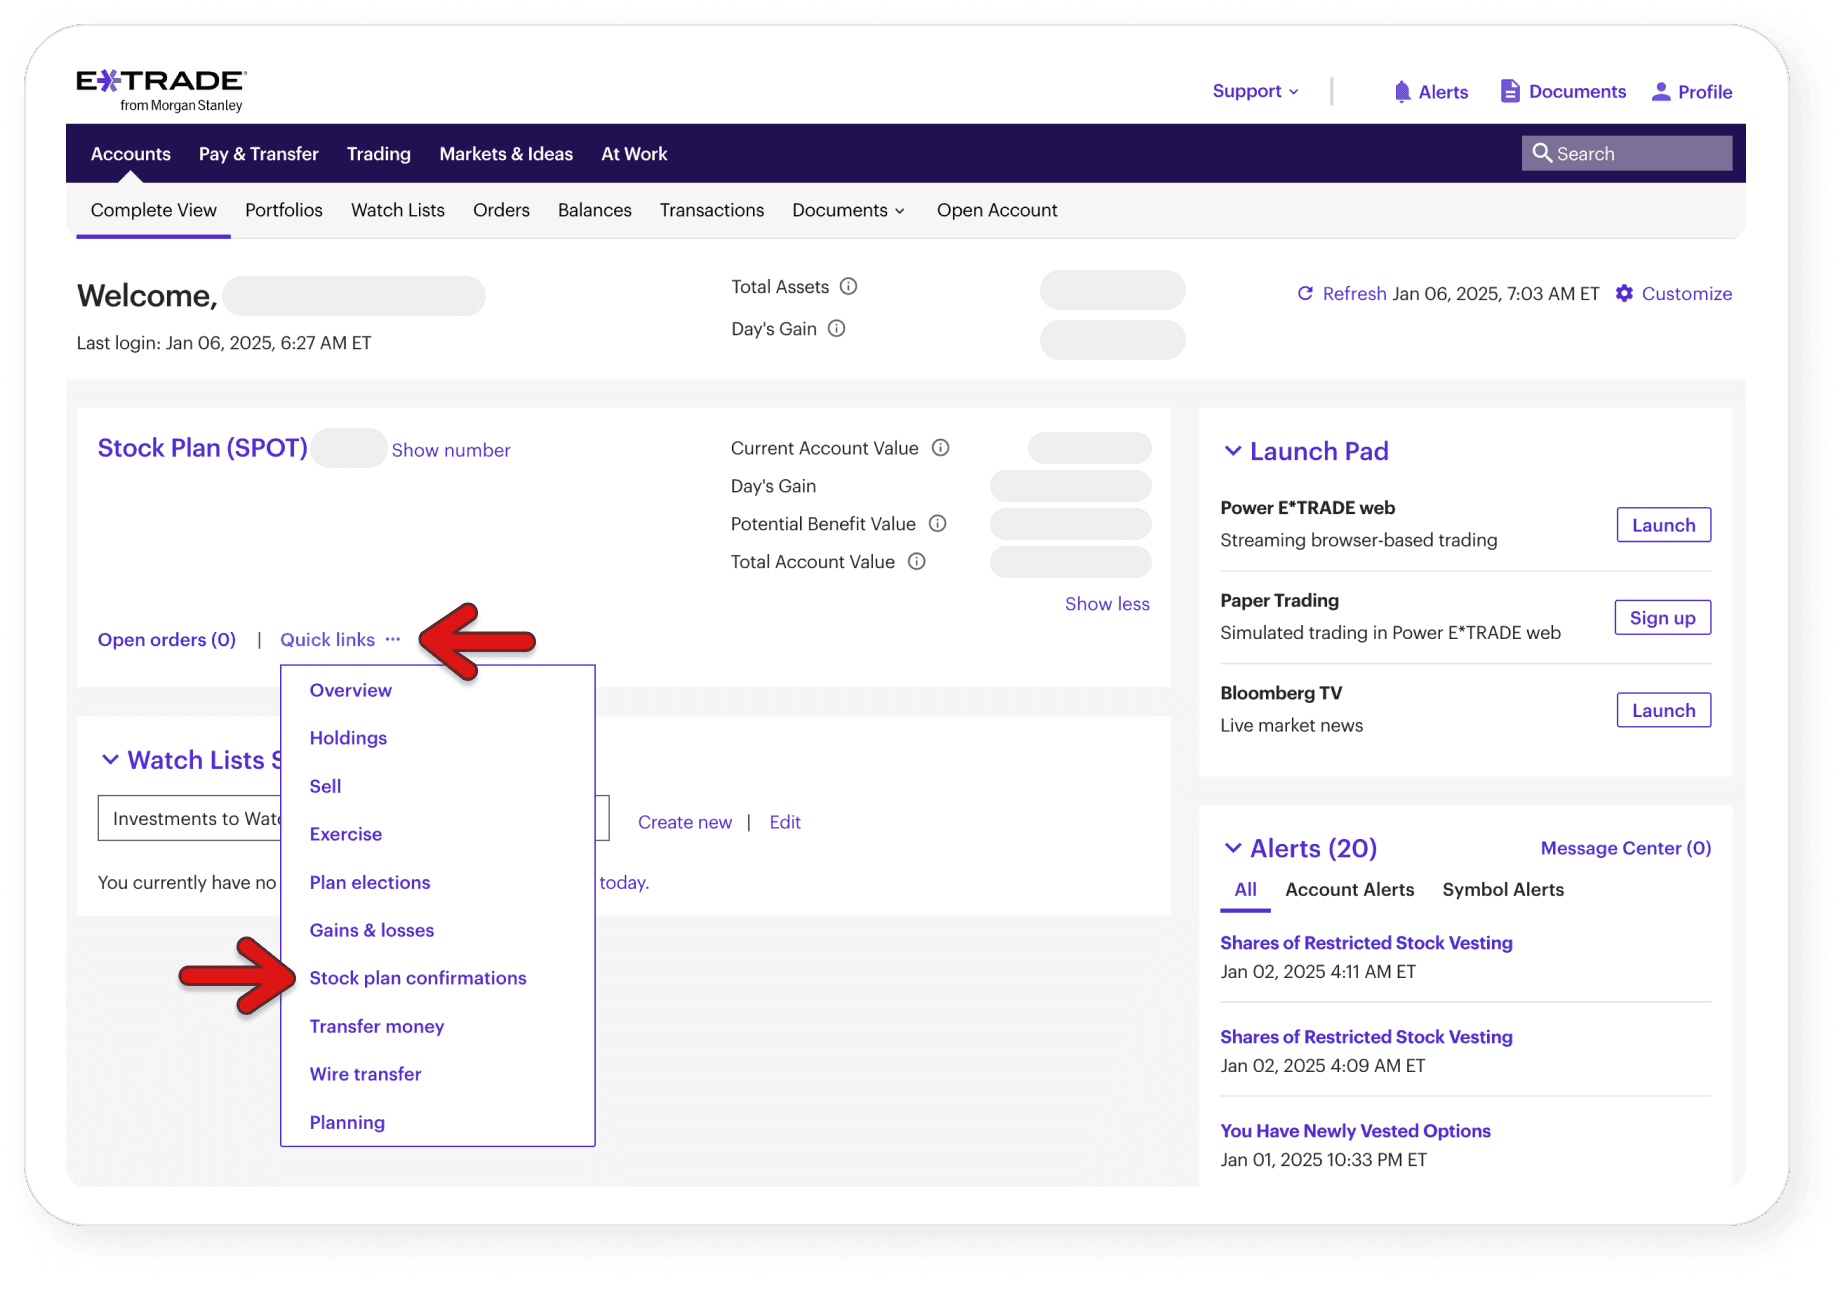1846x1292 pixels.
Task: Launch Power E*TRADE web
Action: pyautogui.click(x=1664, y=525)
